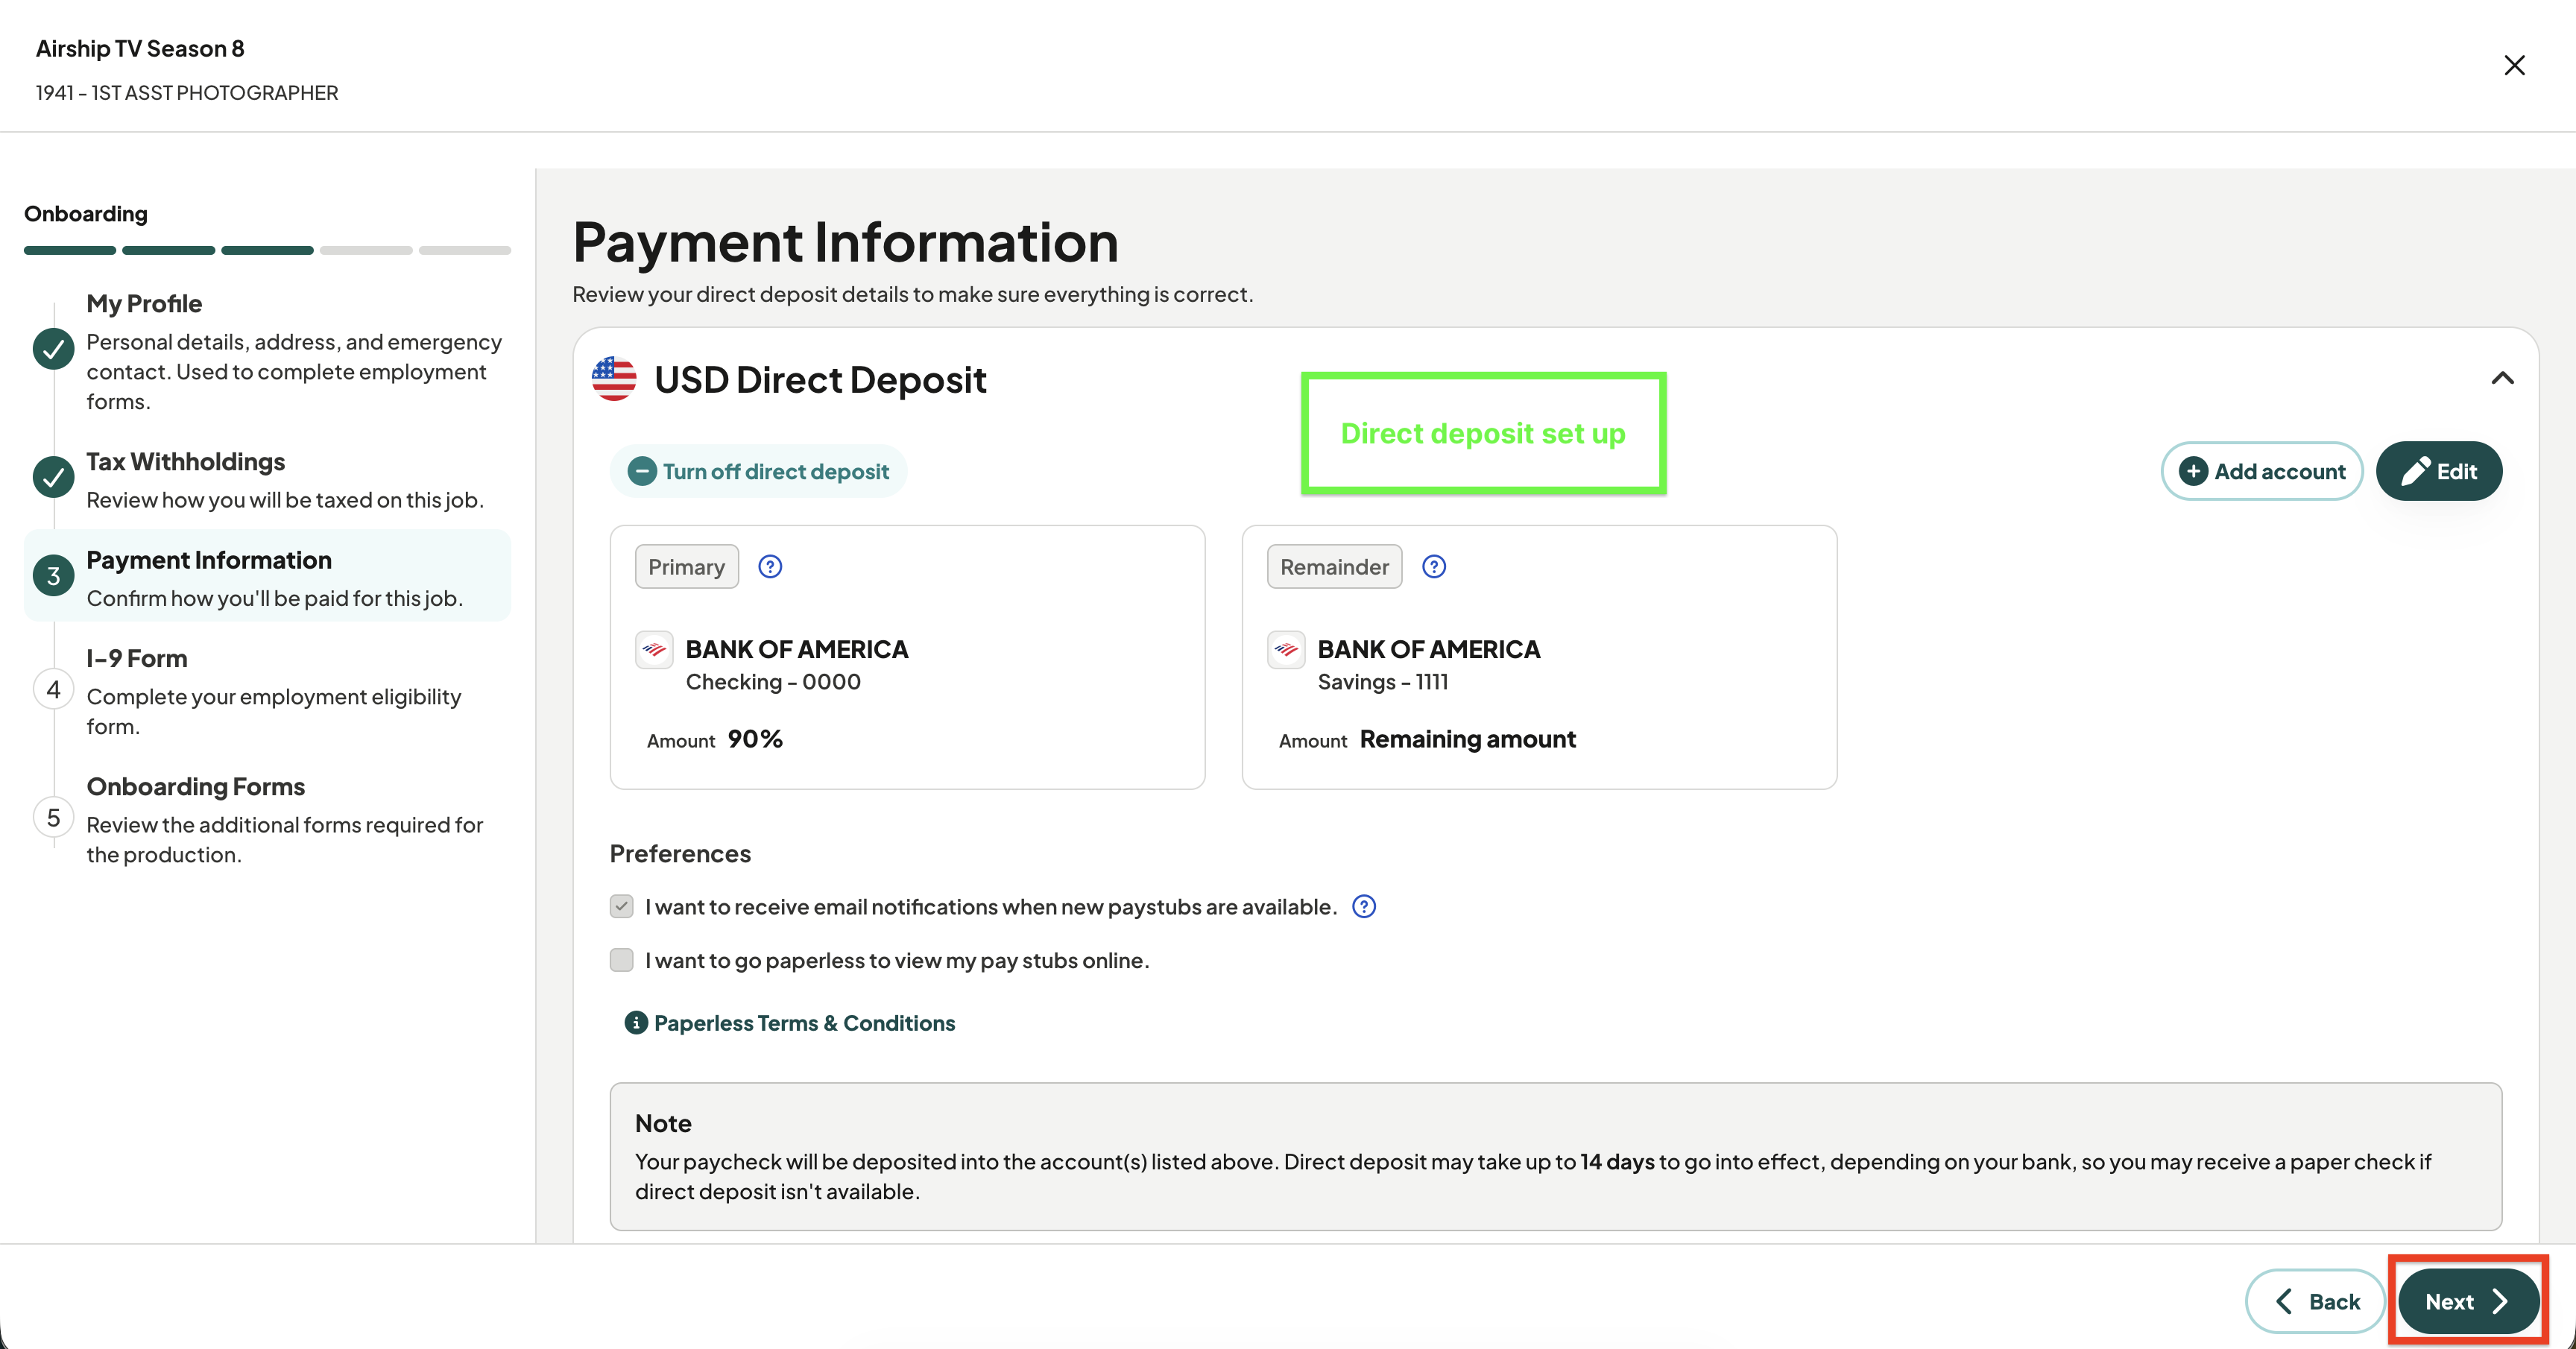
Task: Click the 90% amount value
Action: coord(755,740)
